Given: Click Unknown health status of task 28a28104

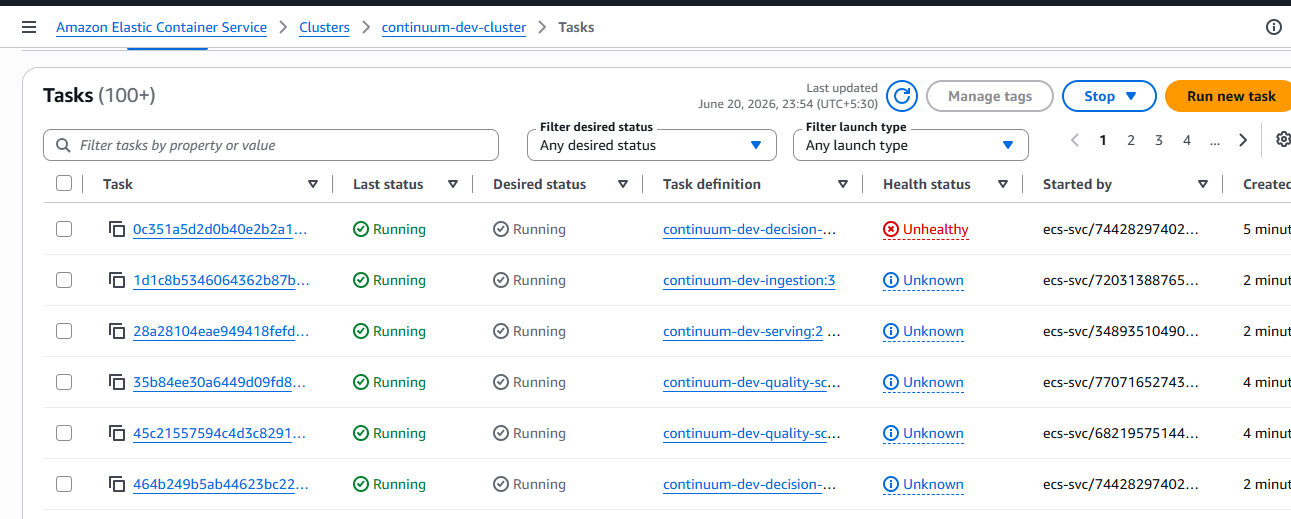Looking at the screenshot, I should pyautogui.click(x=923, y=332).
